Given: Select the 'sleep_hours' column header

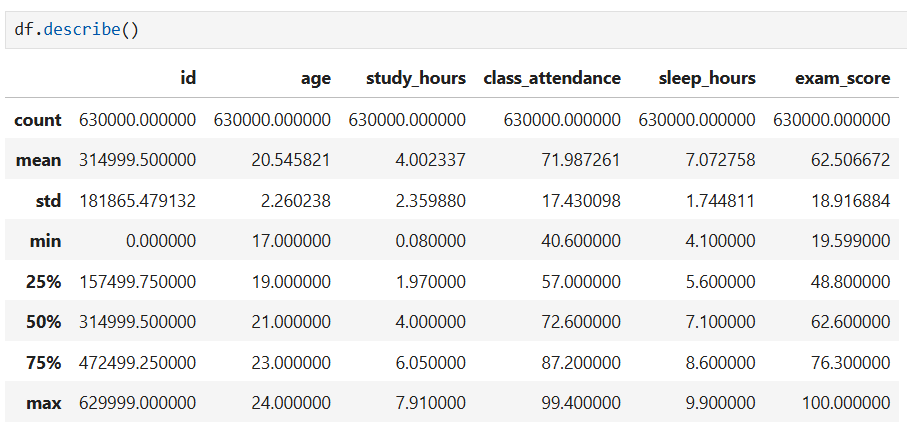Looking at the screenshot, I should click(707, 78).
